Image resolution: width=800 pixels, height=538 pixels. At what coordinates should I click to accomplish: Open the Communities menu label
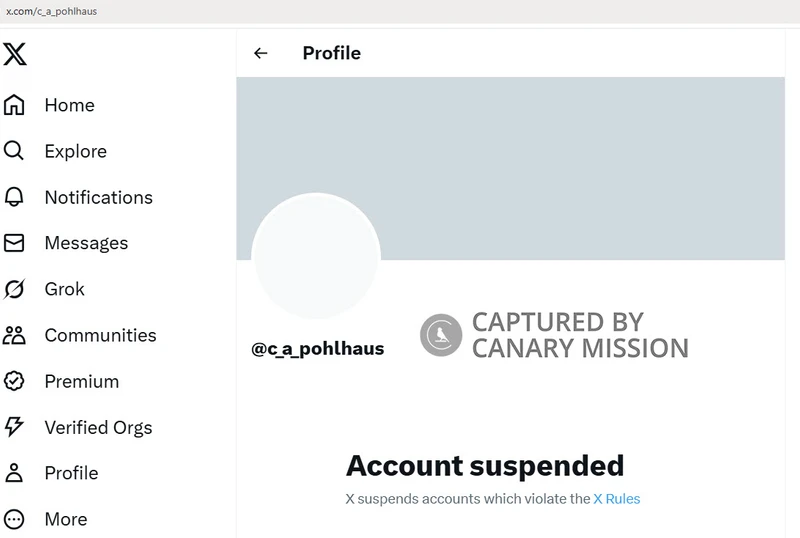click(101, 335)
